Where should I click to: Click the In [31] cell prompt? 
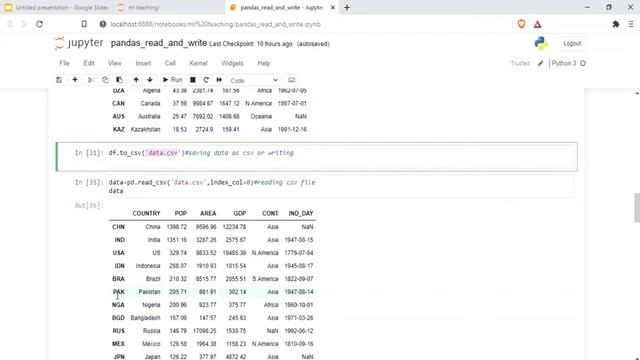pos(89,153)
